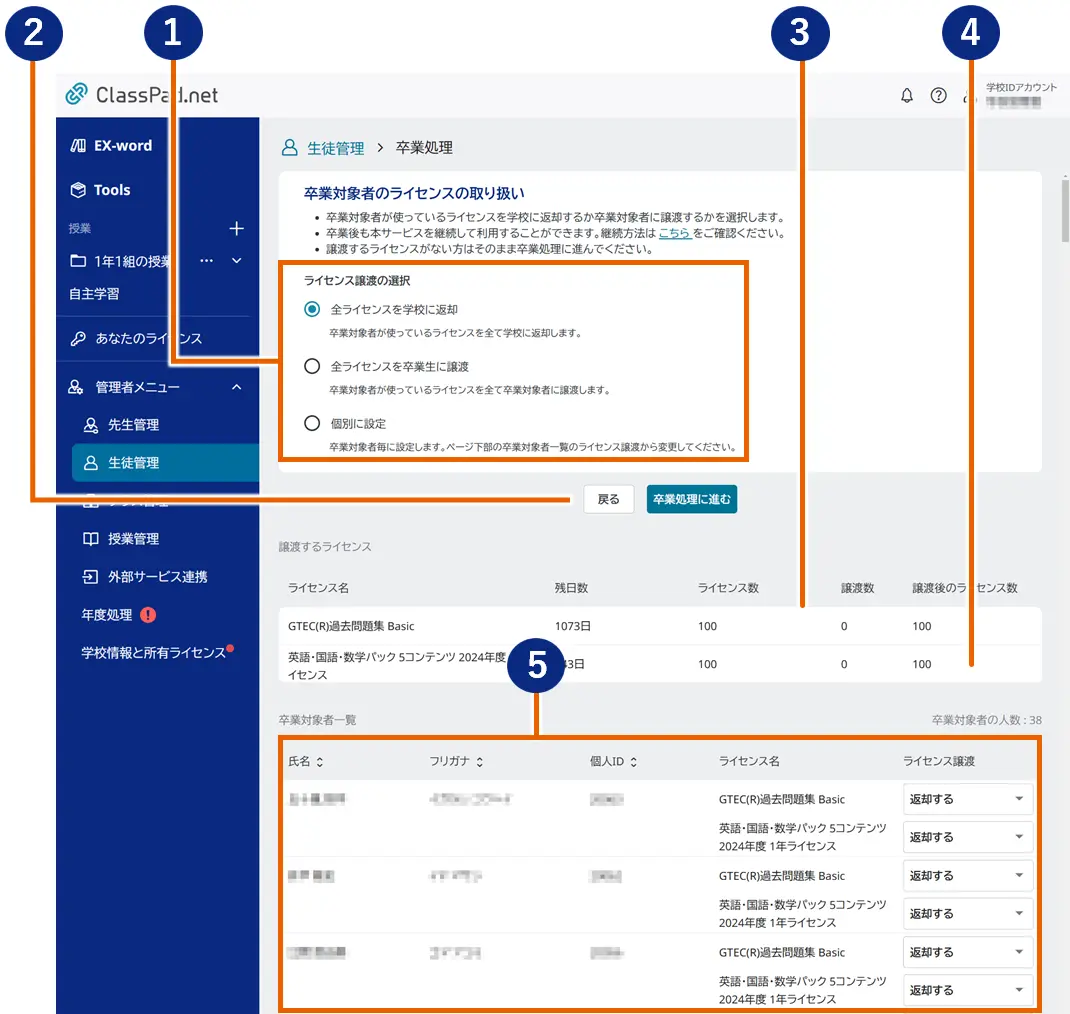Click the red alert icon next to 年度処理
This screenshot has width=1070, height=1014.
click(x=149, y=615)
